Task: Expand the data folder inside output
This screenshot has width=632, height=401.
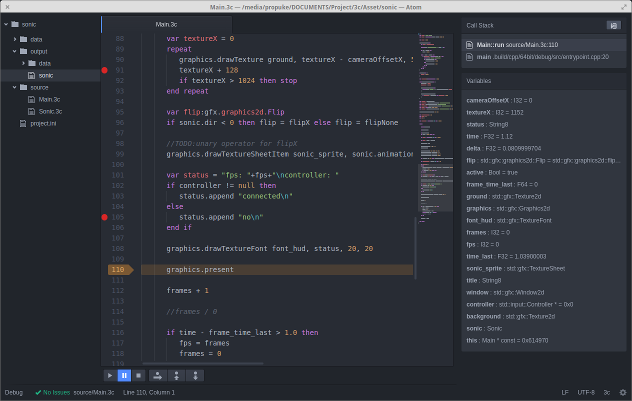Action: (x=23, y=64)
